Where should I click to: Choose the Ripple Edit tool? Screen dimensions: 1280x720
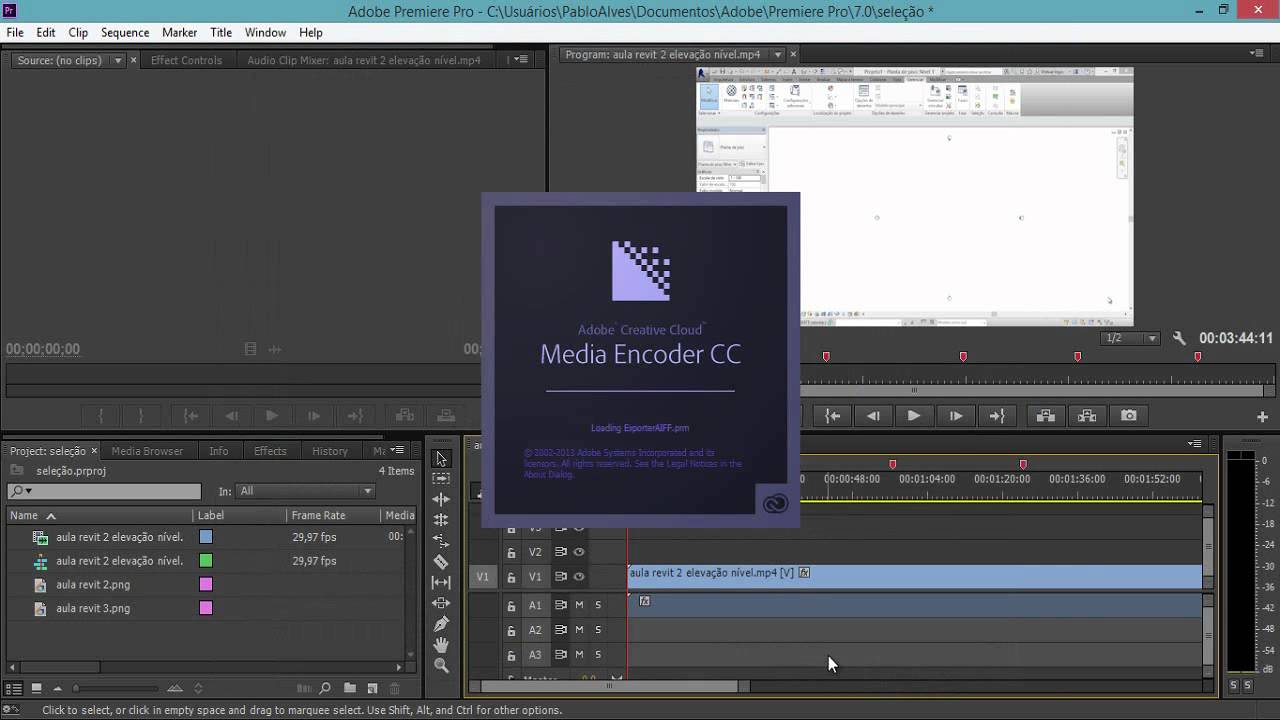[441, 499]
